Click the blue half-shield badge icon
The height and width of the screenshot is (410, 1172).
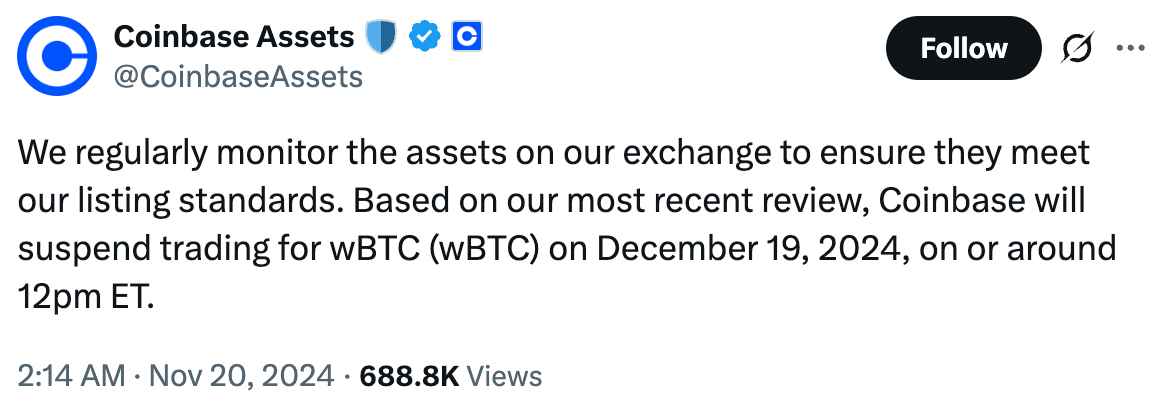[380, 37]
